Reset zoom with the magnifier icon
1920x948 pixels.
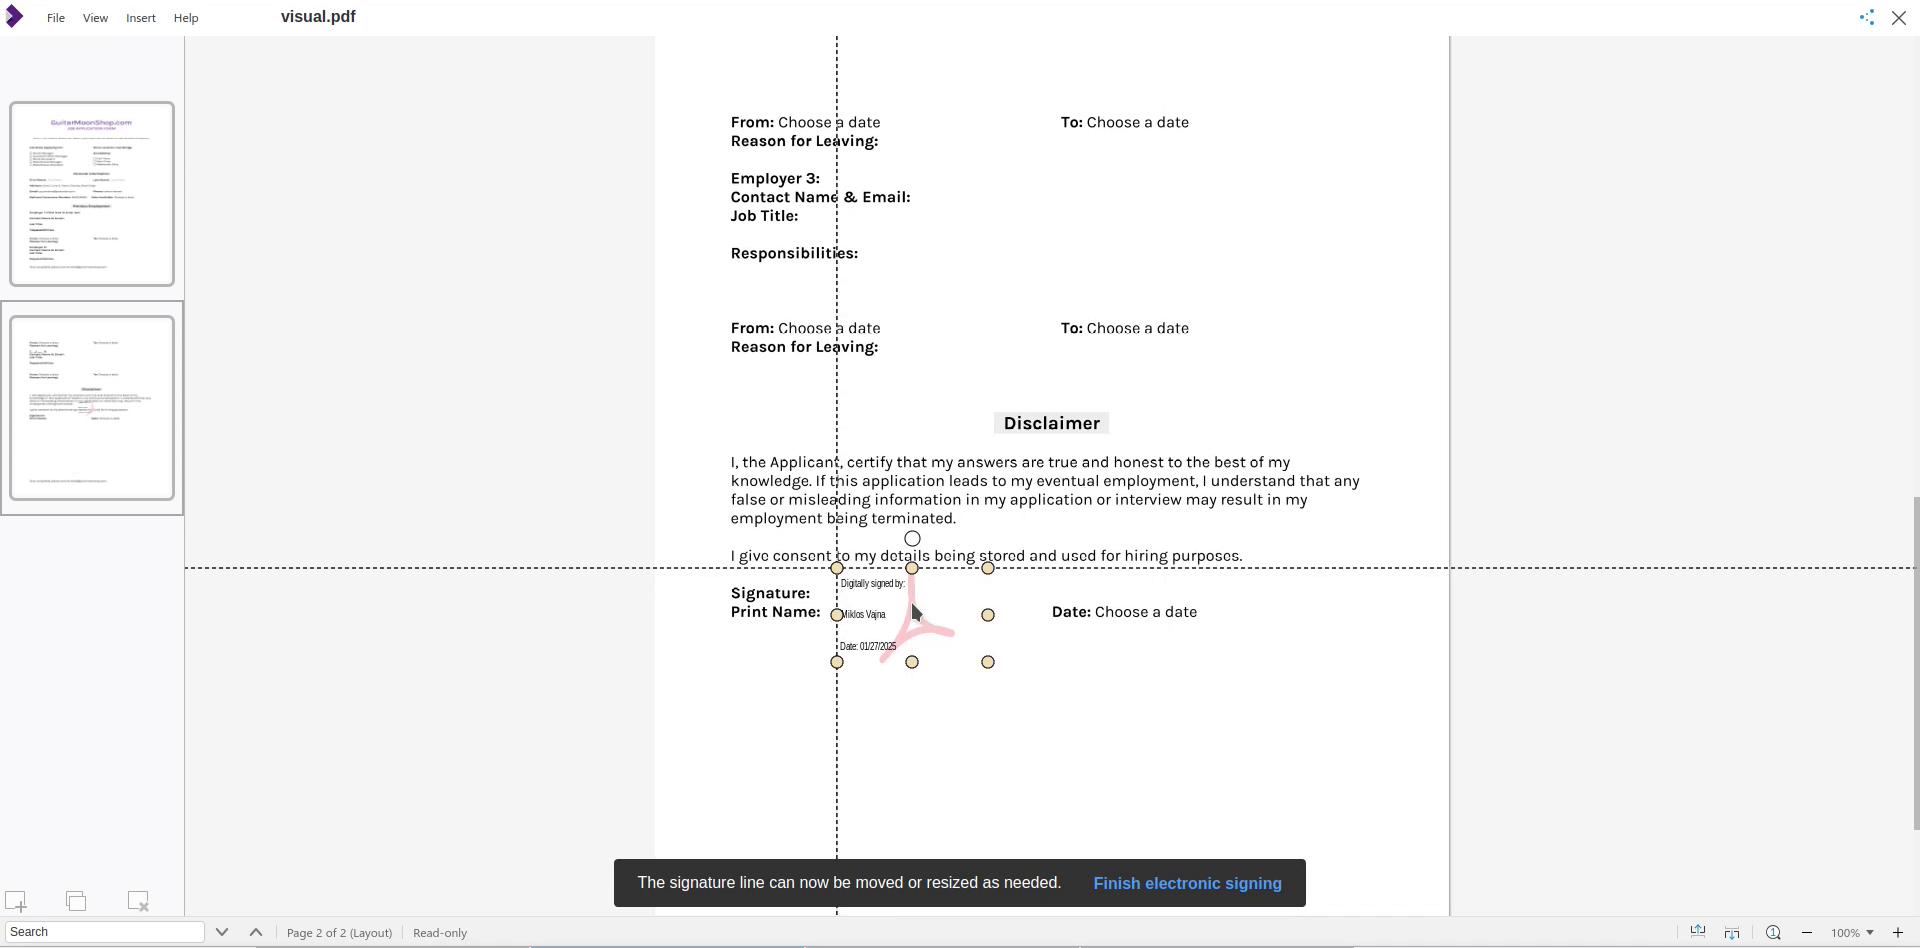point(1773,932)
